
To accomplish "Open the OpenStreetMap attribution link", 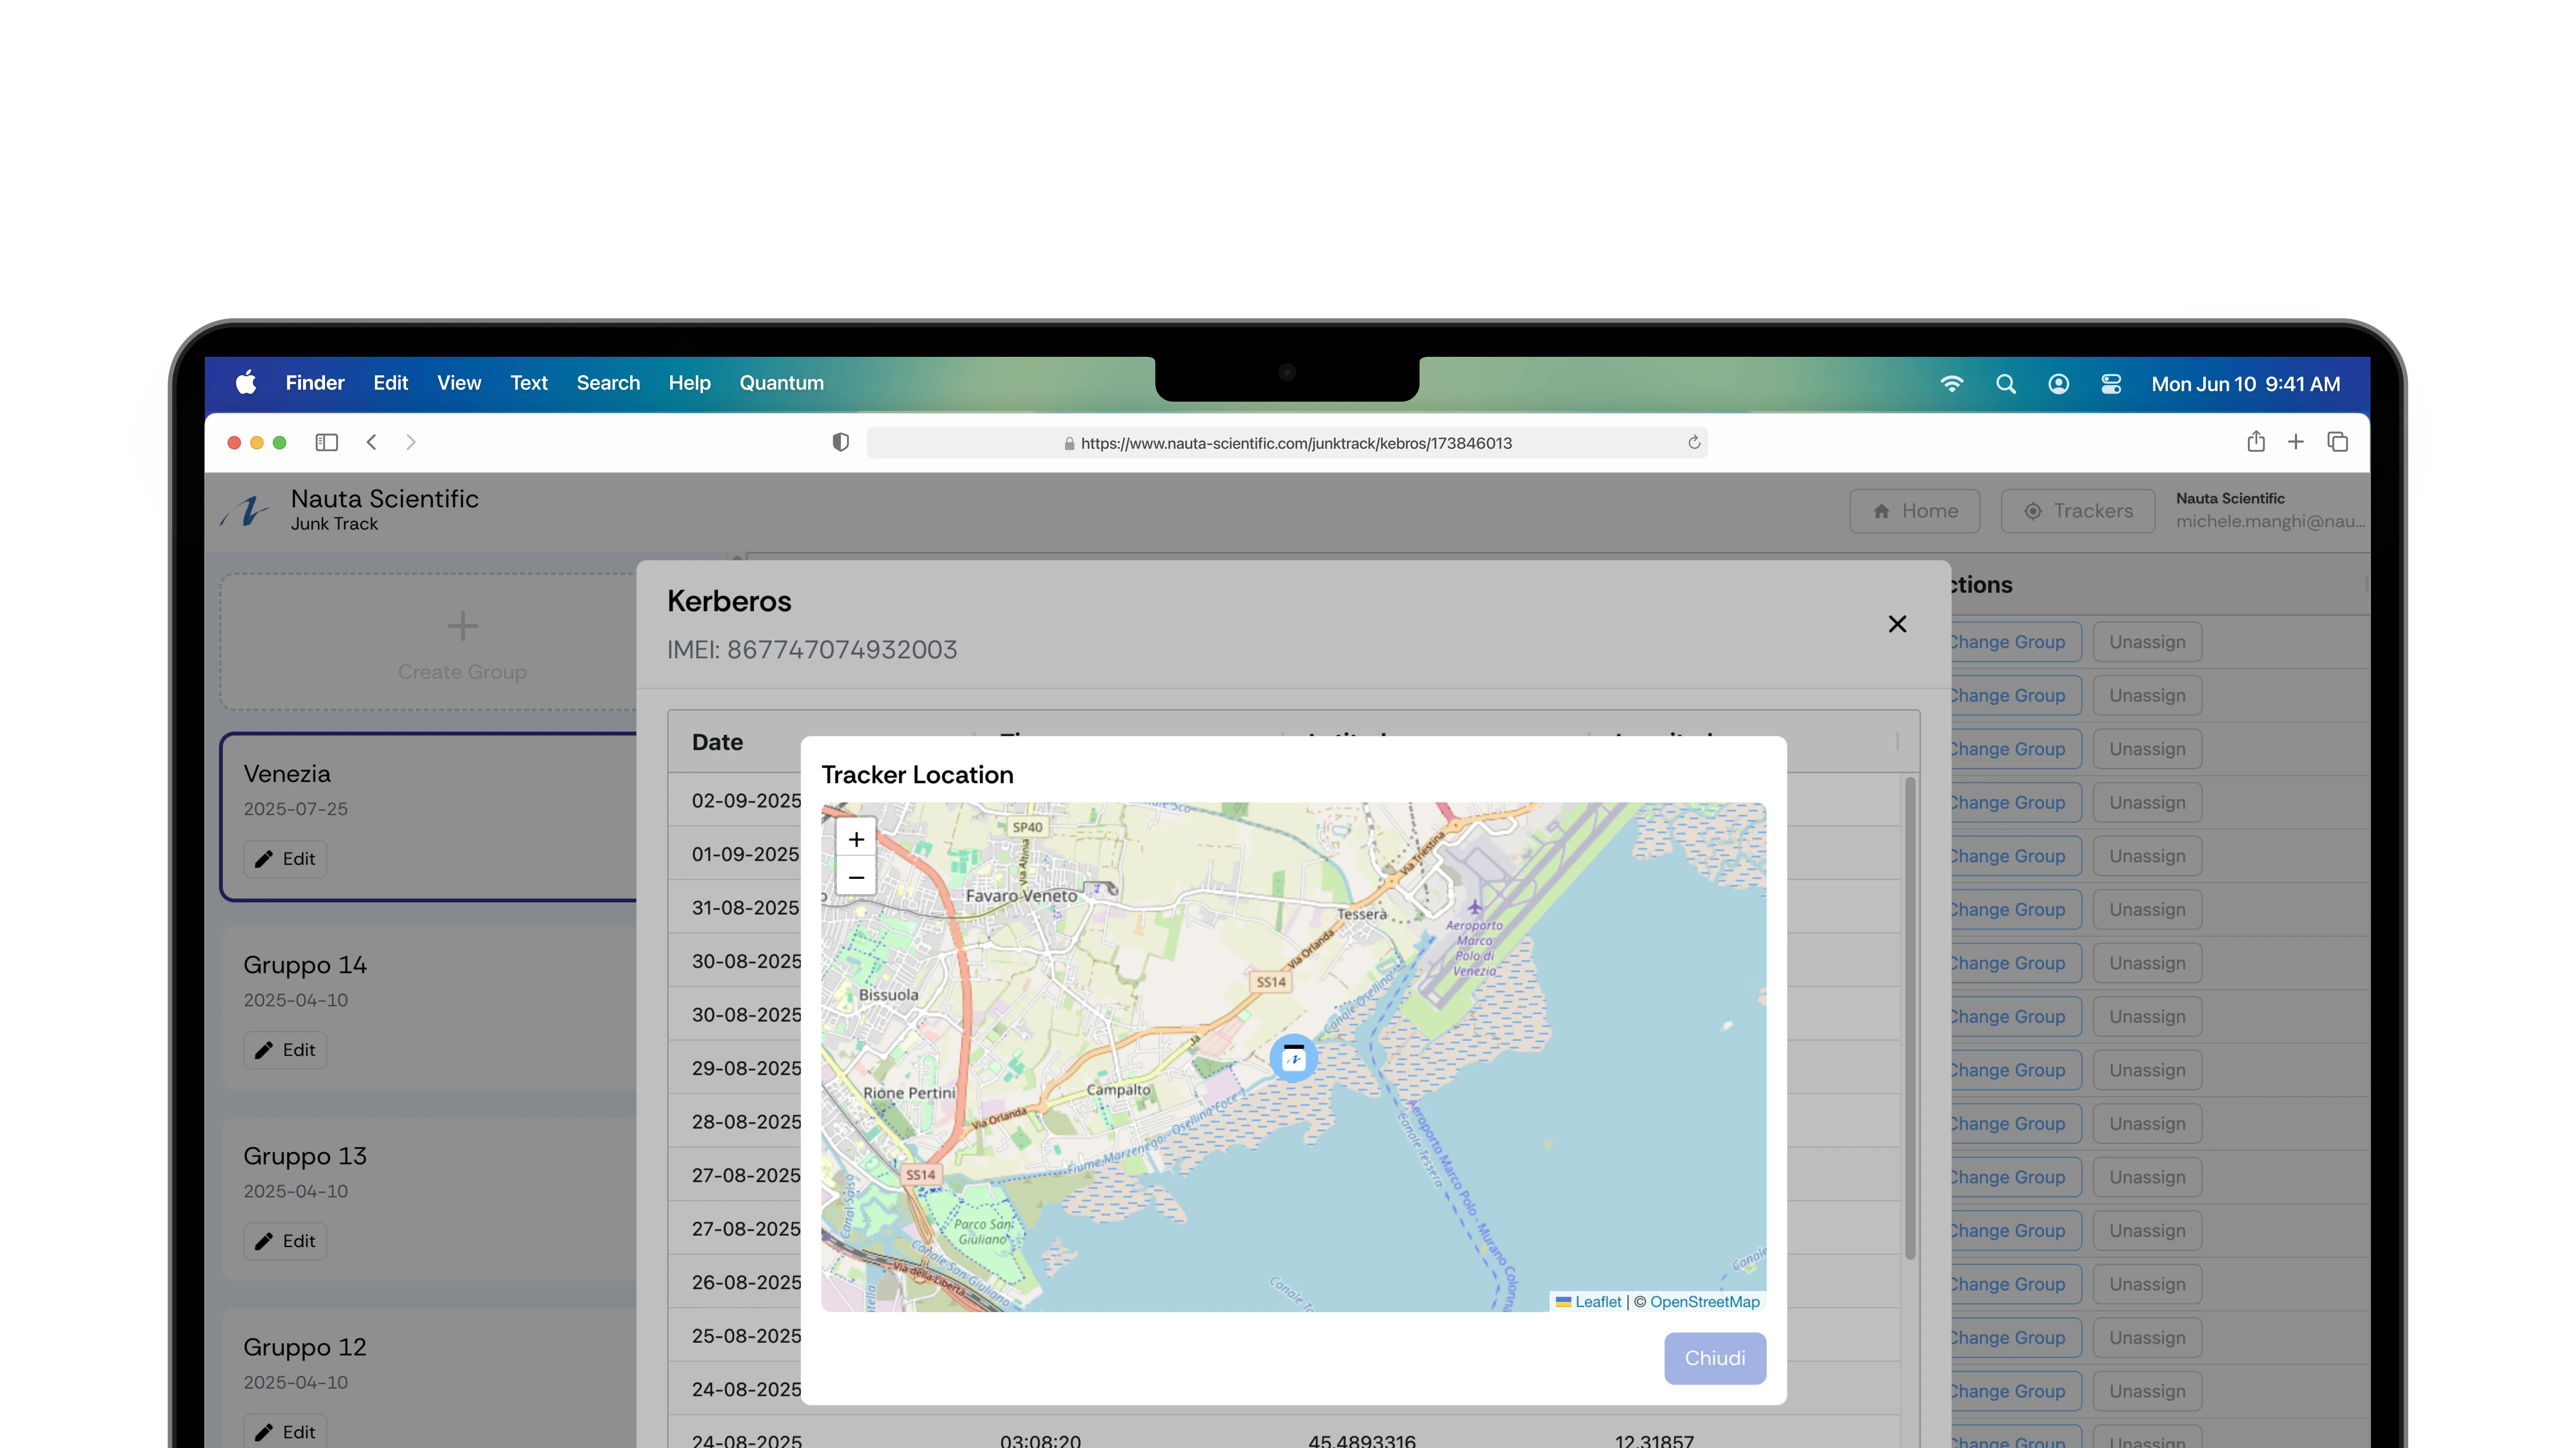I will point(1704,1301).
